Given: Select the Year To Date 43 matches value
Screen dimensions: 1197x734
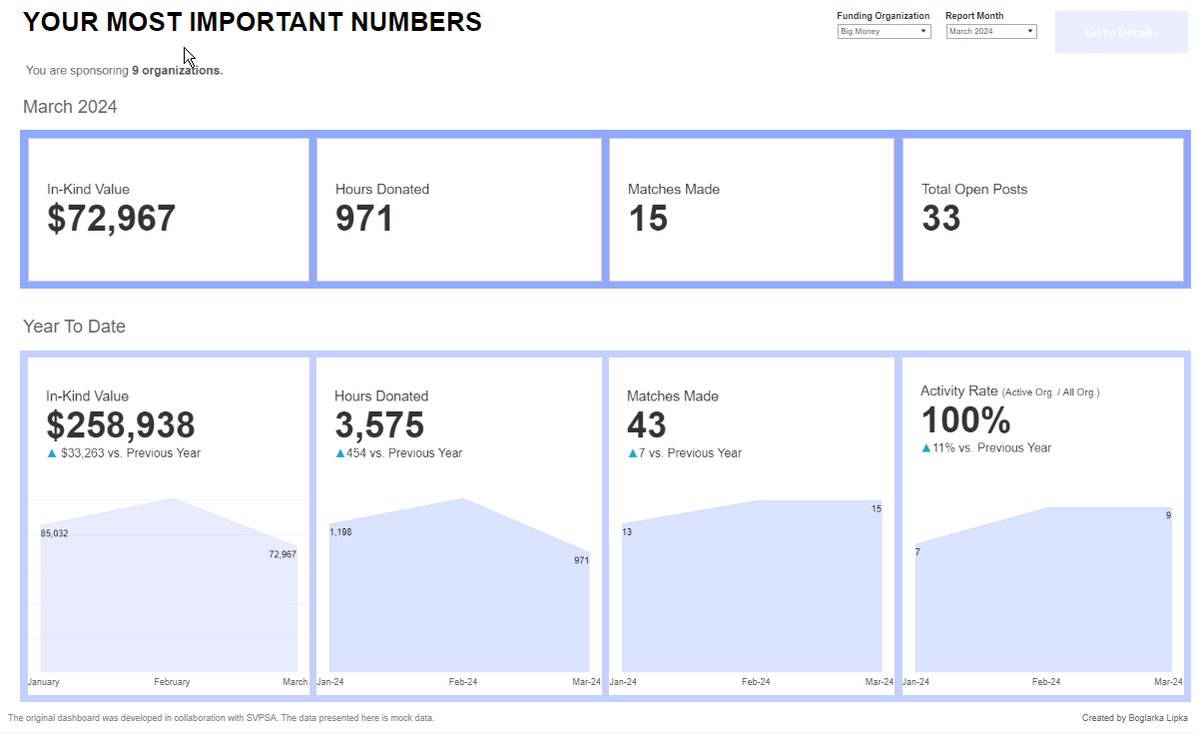Looking at the screenshot, I should pos(647,425).
